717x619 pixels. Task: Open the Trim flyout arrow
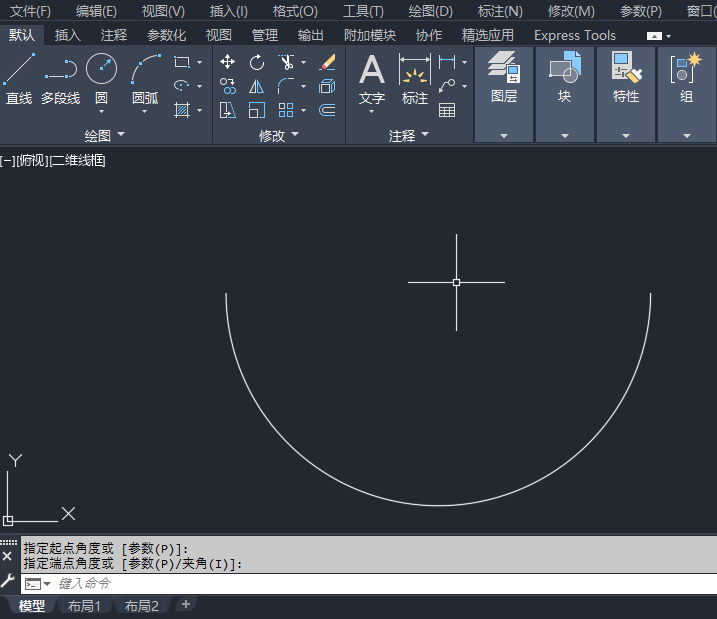point(303,62)
